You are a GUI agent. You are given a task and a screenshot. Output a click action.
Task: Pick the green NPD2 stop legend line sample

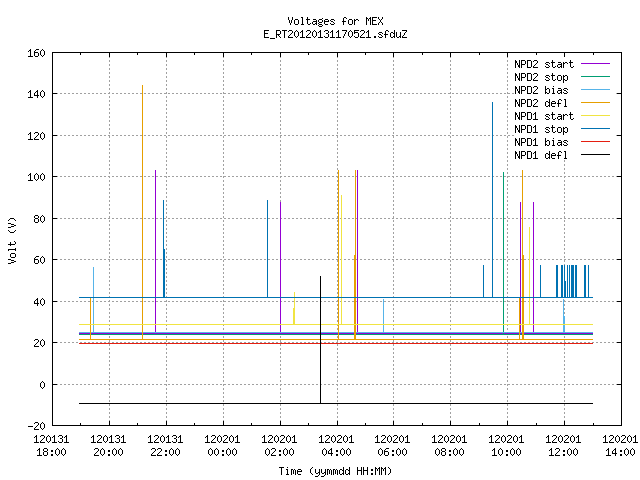[595, 76]
